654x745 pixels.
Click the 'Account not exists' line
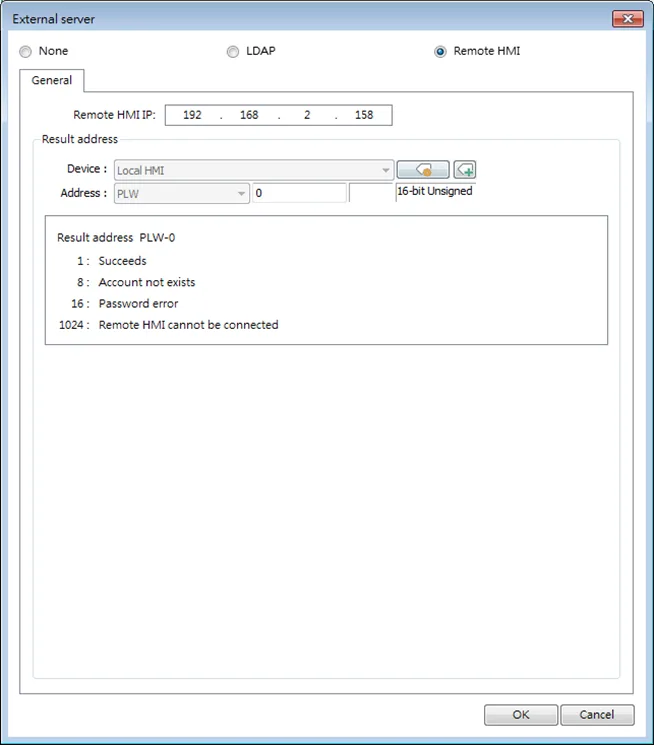click(x=136, y=282)
